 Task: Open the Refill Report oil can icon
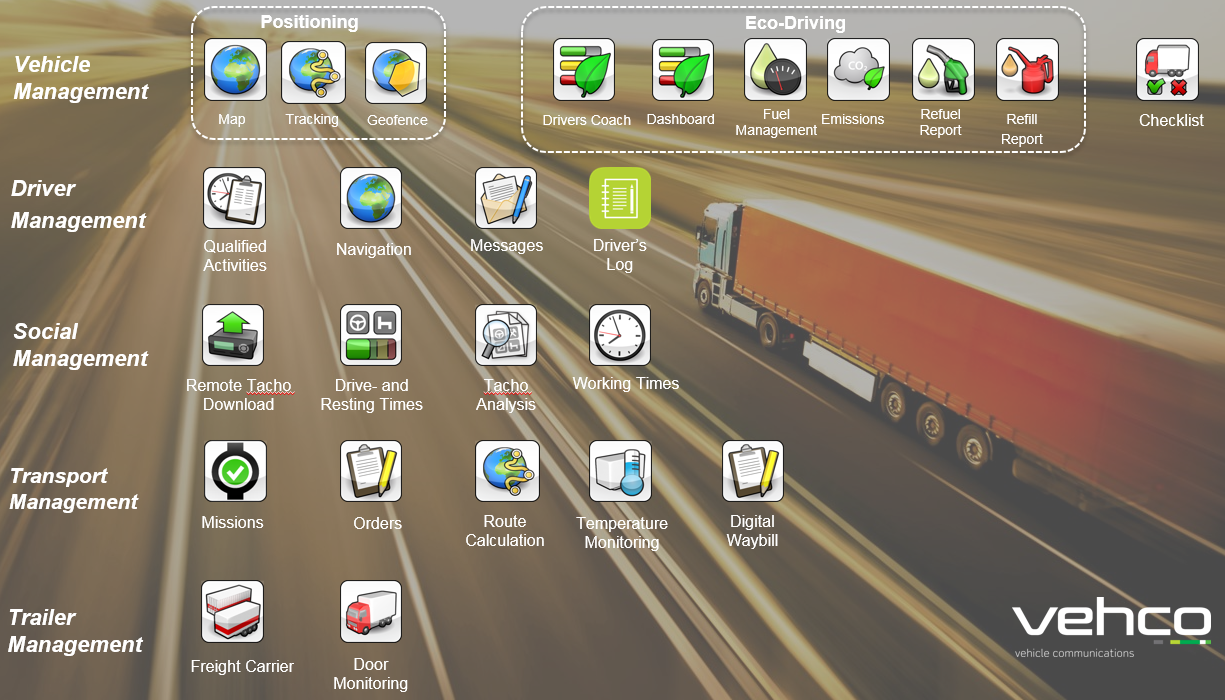(x=1027, y=70)
